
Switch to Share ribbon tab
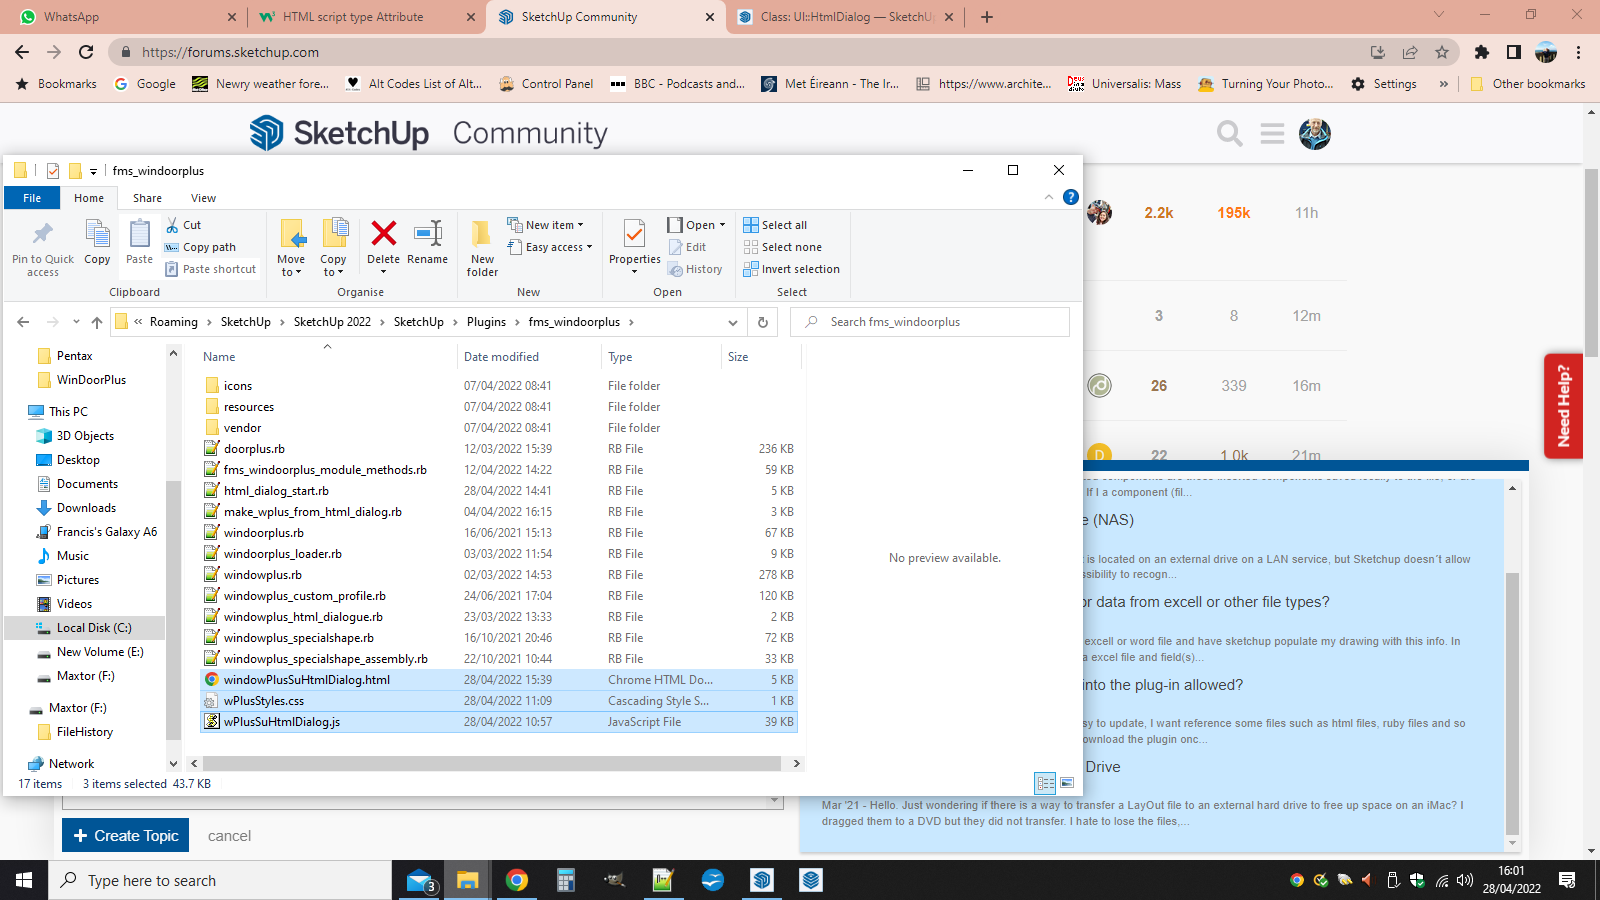pos(147,198)
